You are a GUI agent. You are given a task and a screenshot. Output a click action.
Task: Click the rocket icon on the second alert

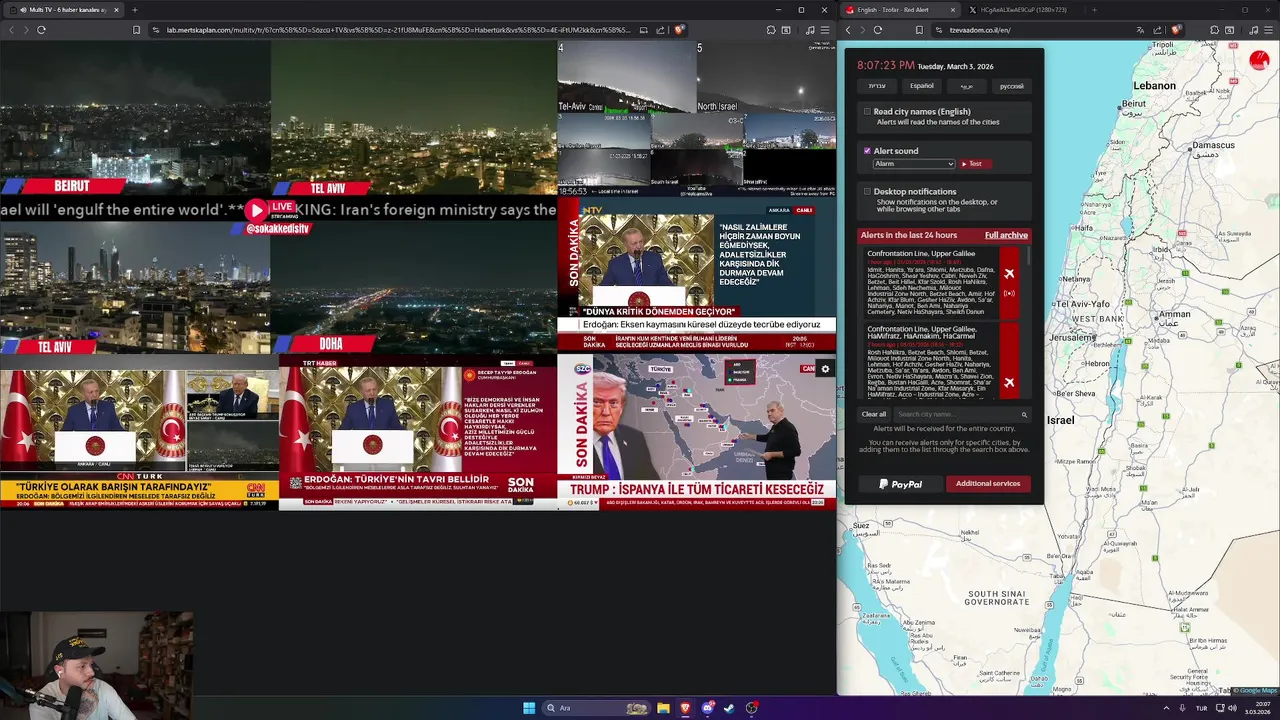click(1009, 382)
